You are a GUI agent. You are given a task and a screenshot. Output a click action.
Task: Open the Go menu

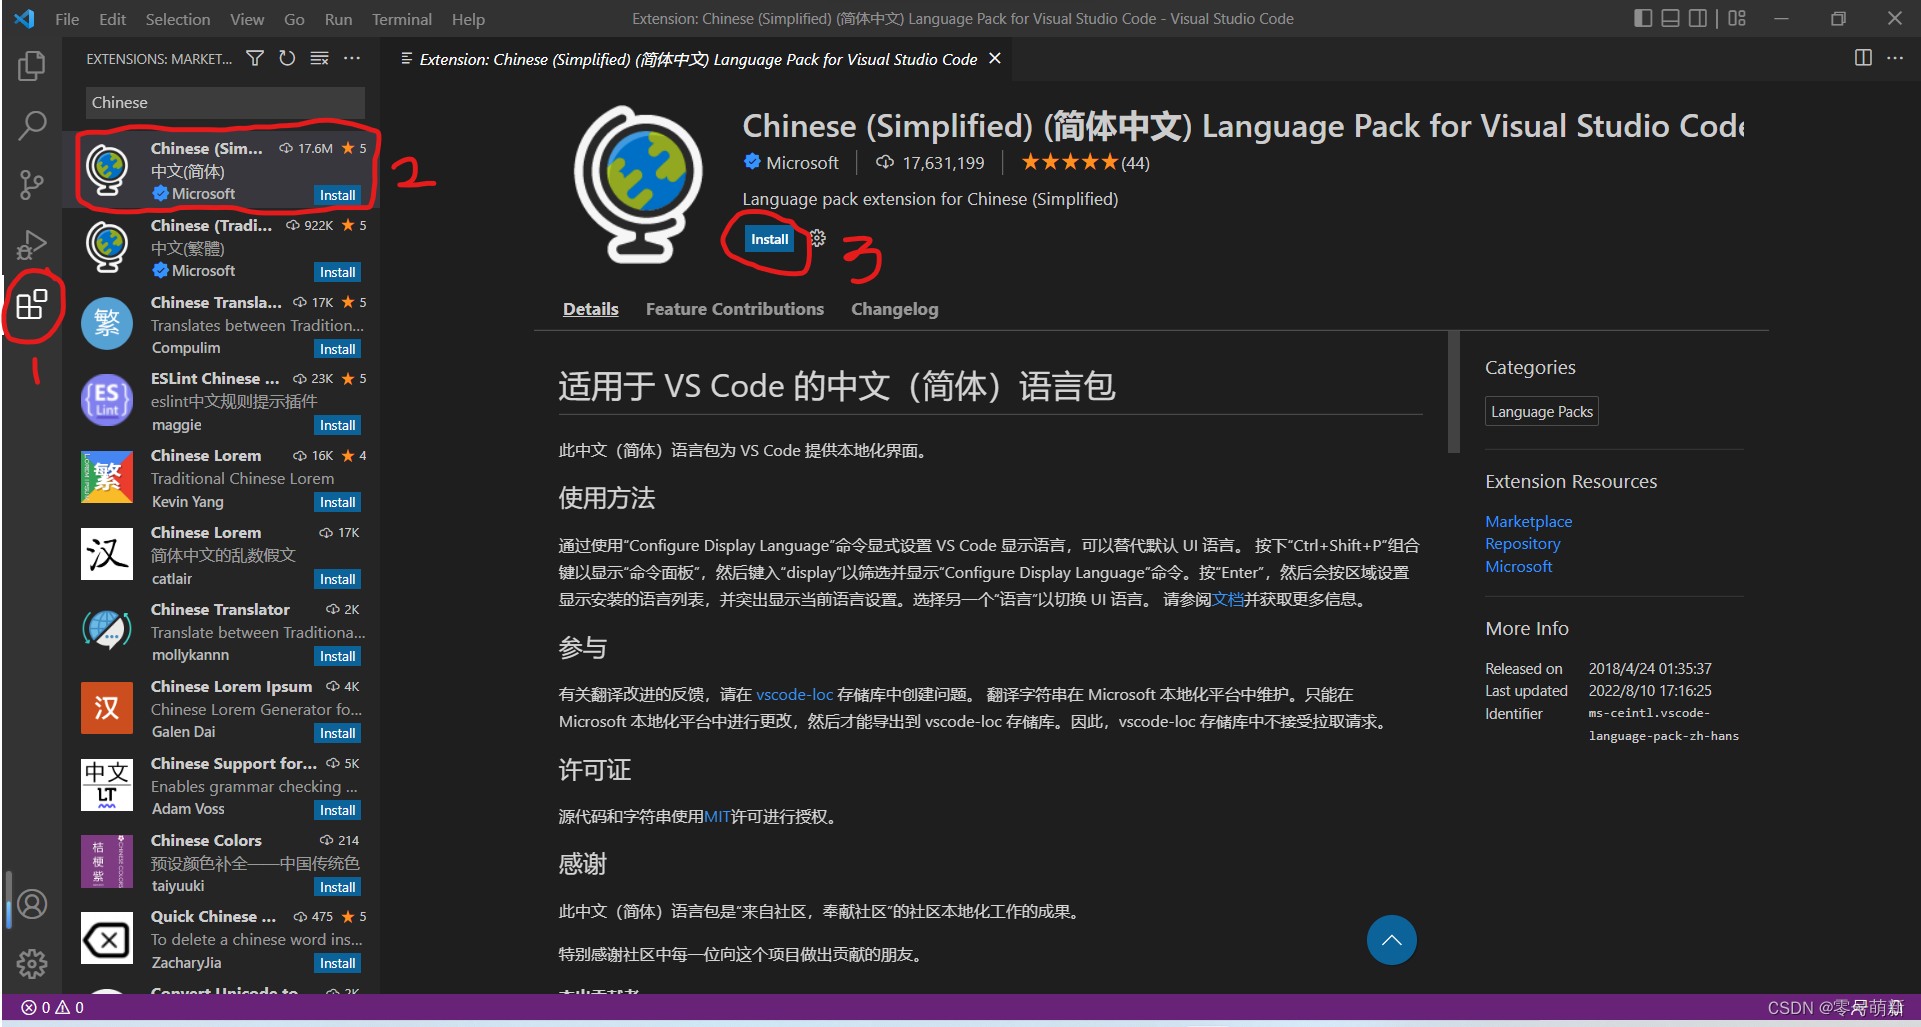[x=294, y=19]
